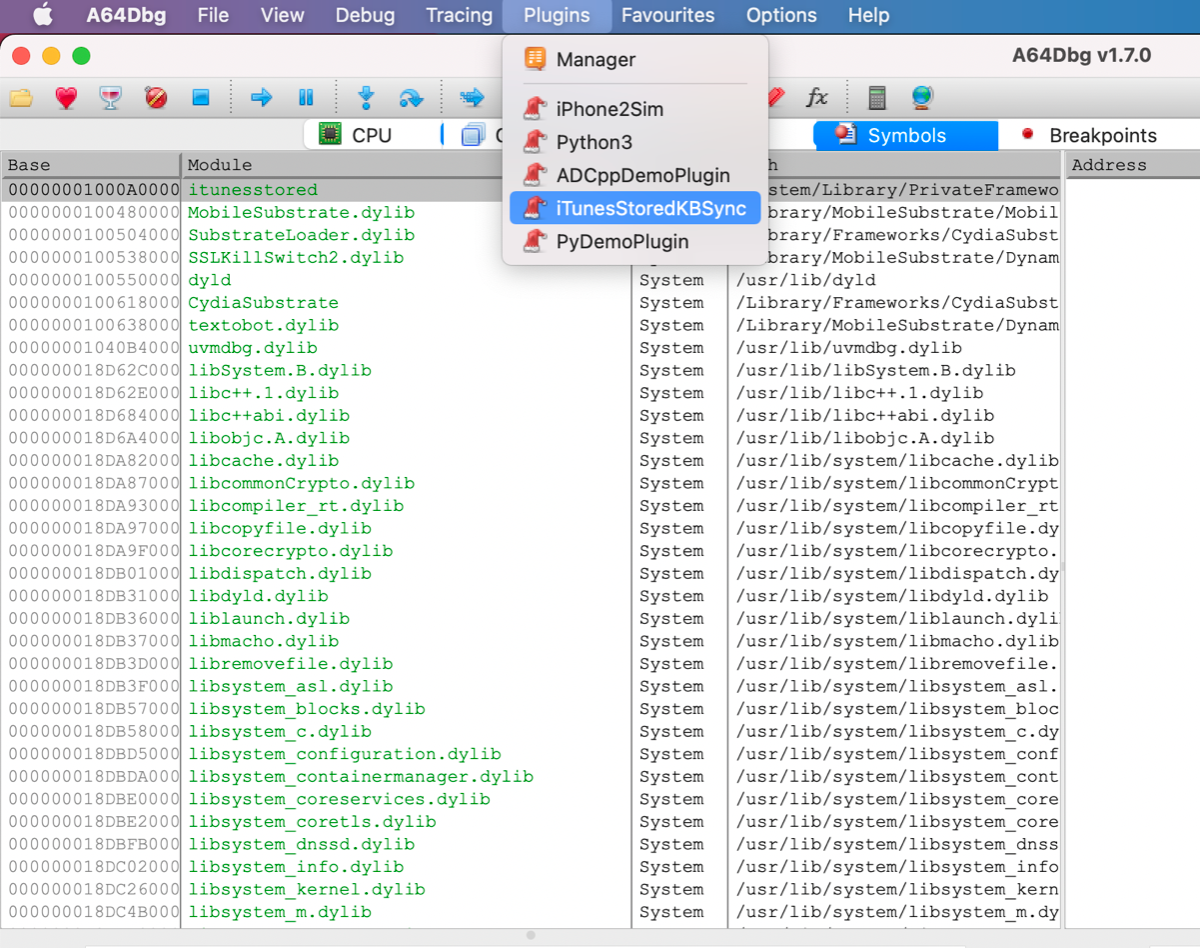This screenshot has width=1200, height=948.
Task: Switch to the Symbols tab
Action: 906,135
